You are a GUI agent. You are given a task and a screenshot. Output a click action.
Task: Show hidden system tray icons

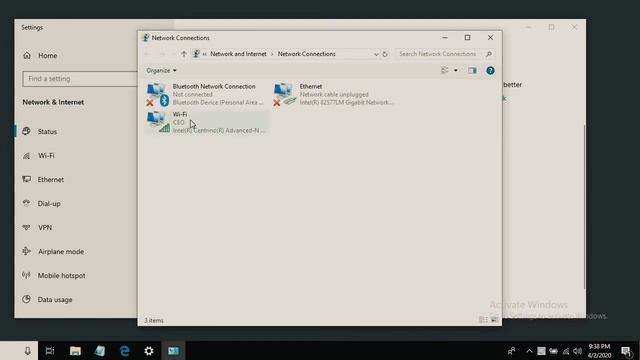[x=529, y=351]
